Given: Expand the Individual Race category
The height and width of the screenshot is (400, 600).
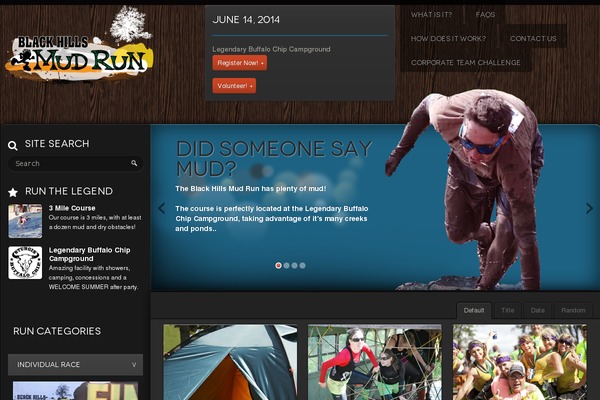Looking at the screenshot, I should (75, 364).
